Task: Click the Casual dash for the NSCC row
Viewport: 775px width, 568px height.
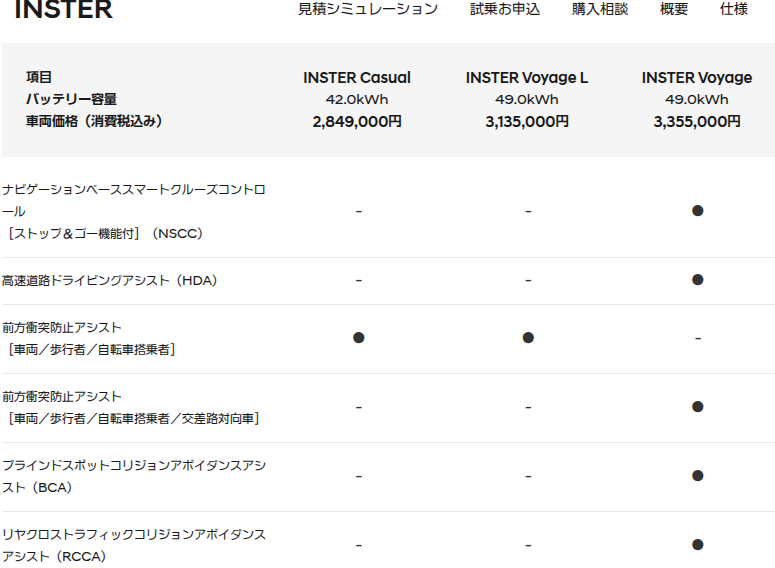Action: (x=359, y=212)
